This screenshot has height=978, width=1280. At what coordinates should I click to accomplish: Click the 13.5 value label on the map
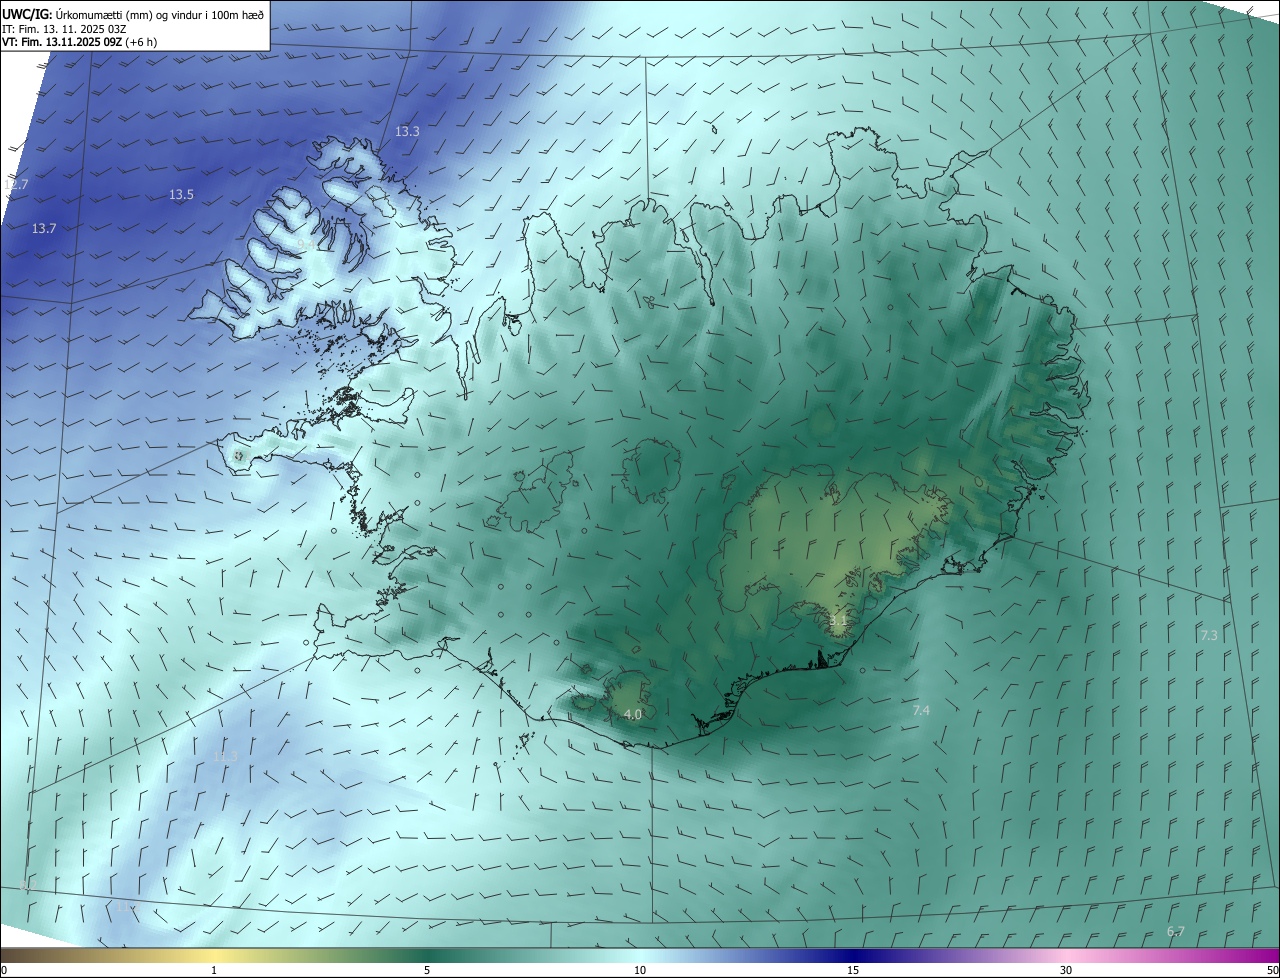(181, 195)
